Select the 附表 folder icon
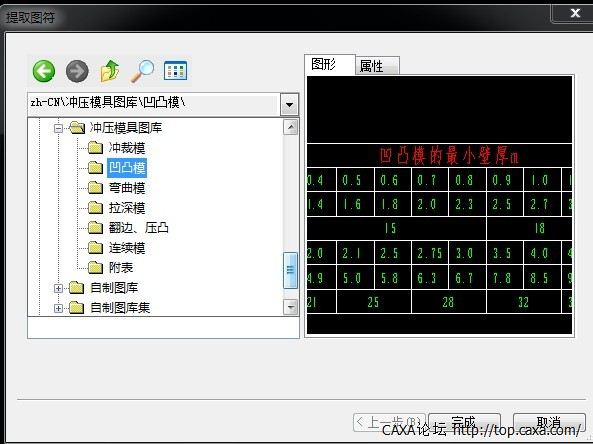This screenshot has height=444, width=593. coord(95,267)
